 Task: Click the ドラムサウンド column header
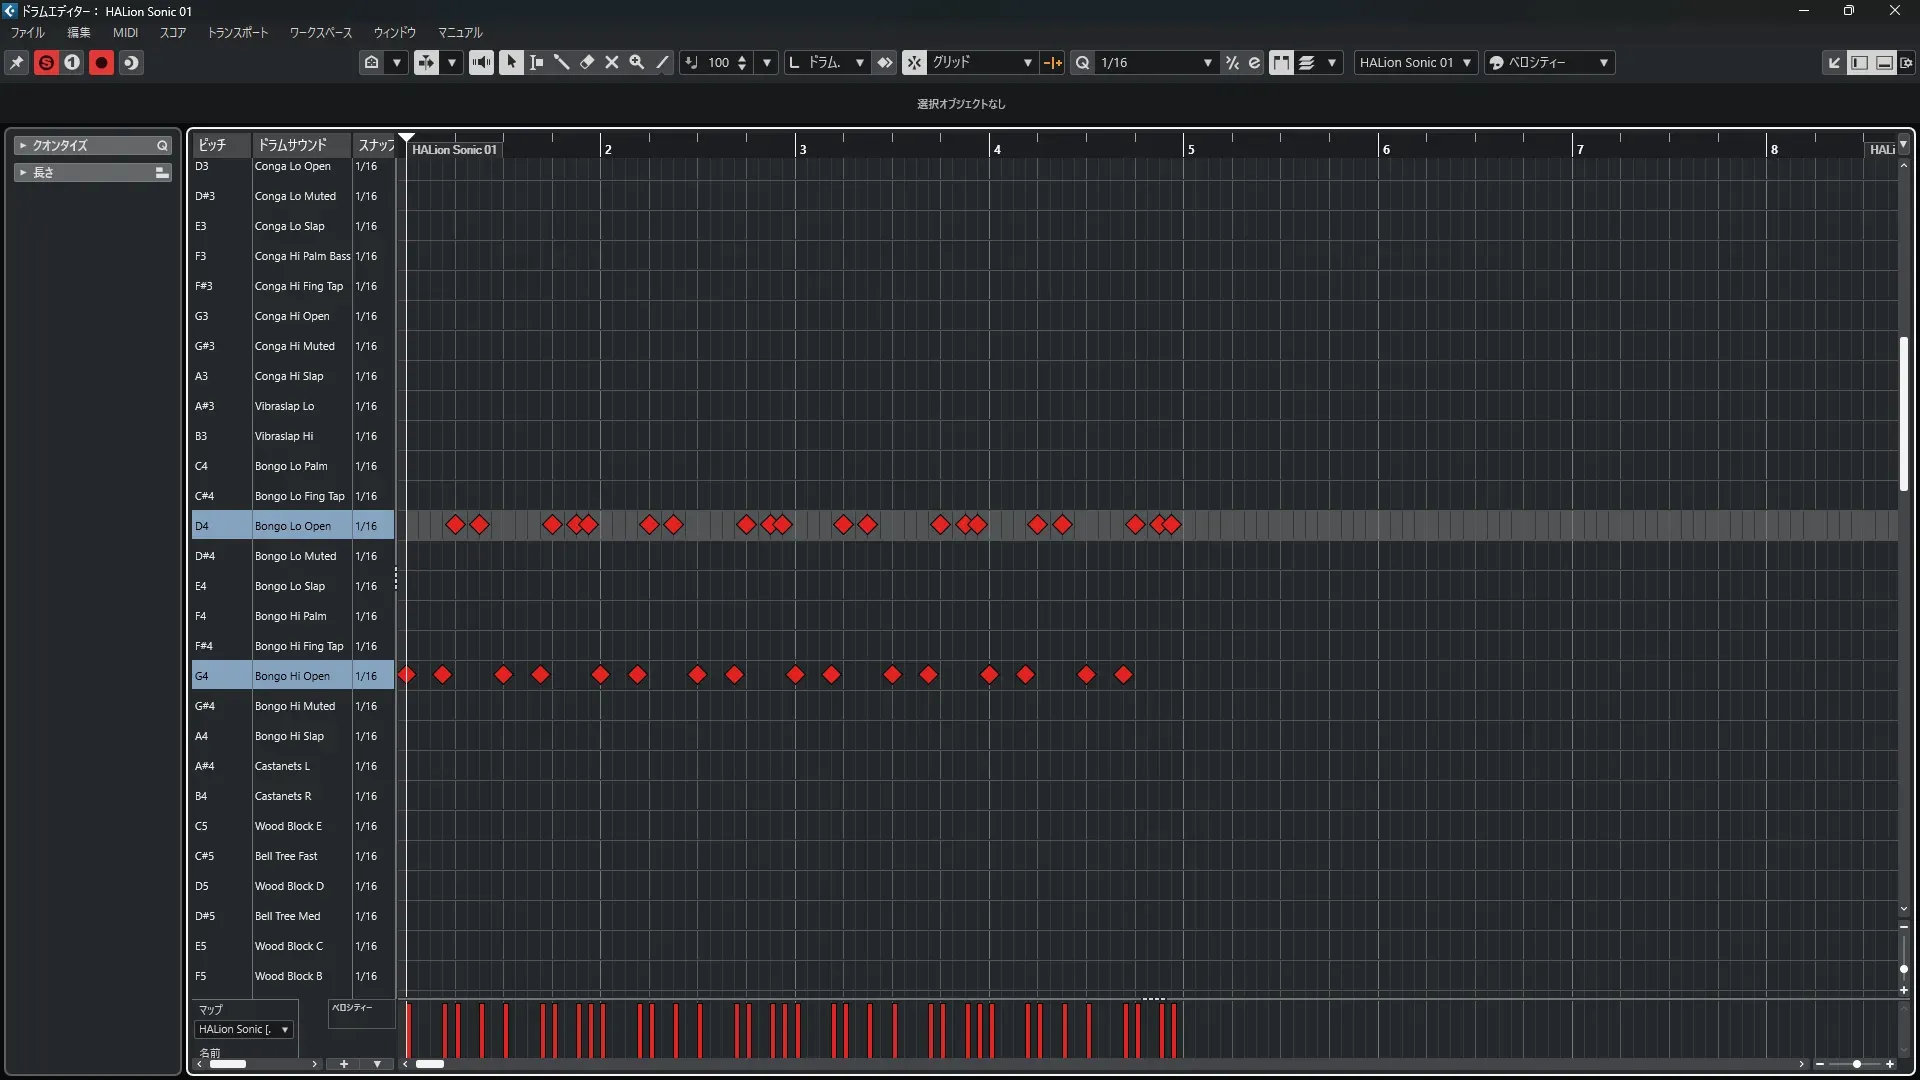point(292,145)
